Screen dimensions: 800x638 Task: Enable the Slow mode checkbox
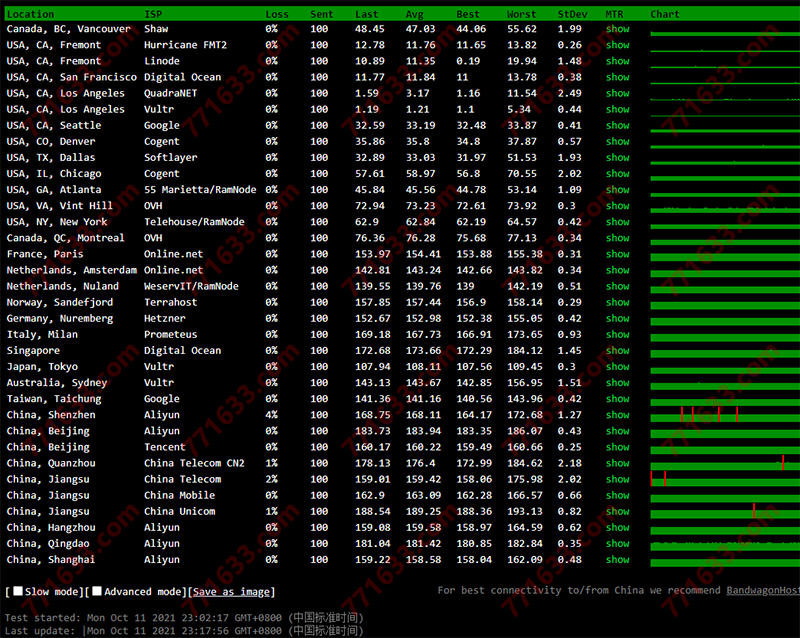click(x=18, y=591)
